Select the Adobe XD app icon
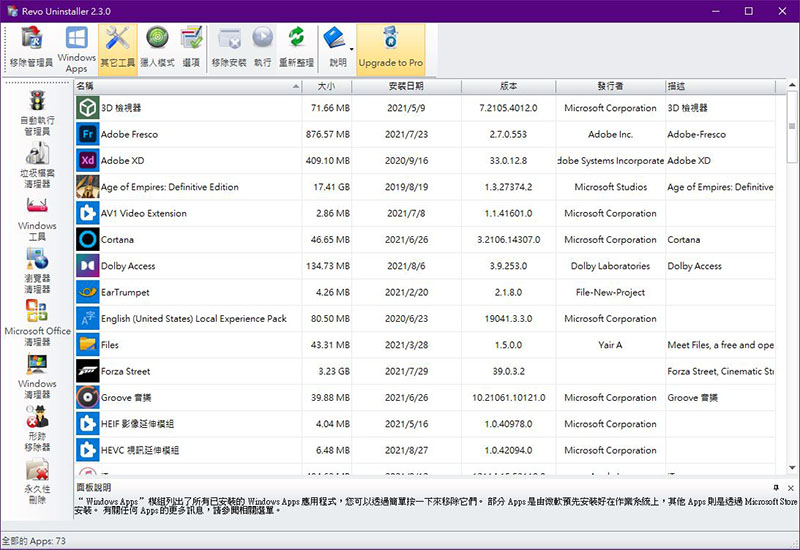Screen dimensions: 800x550 [x=88, y=160]
